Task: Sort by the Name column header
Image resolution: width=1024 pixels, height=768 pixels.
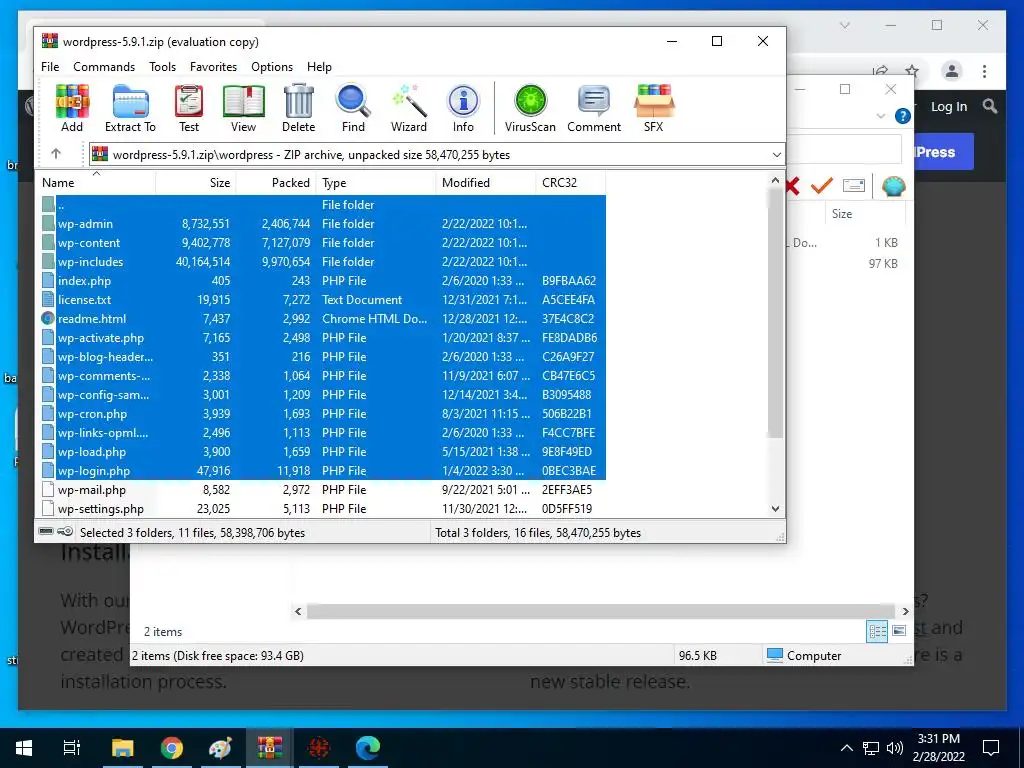Action: (x=96, y=183)
